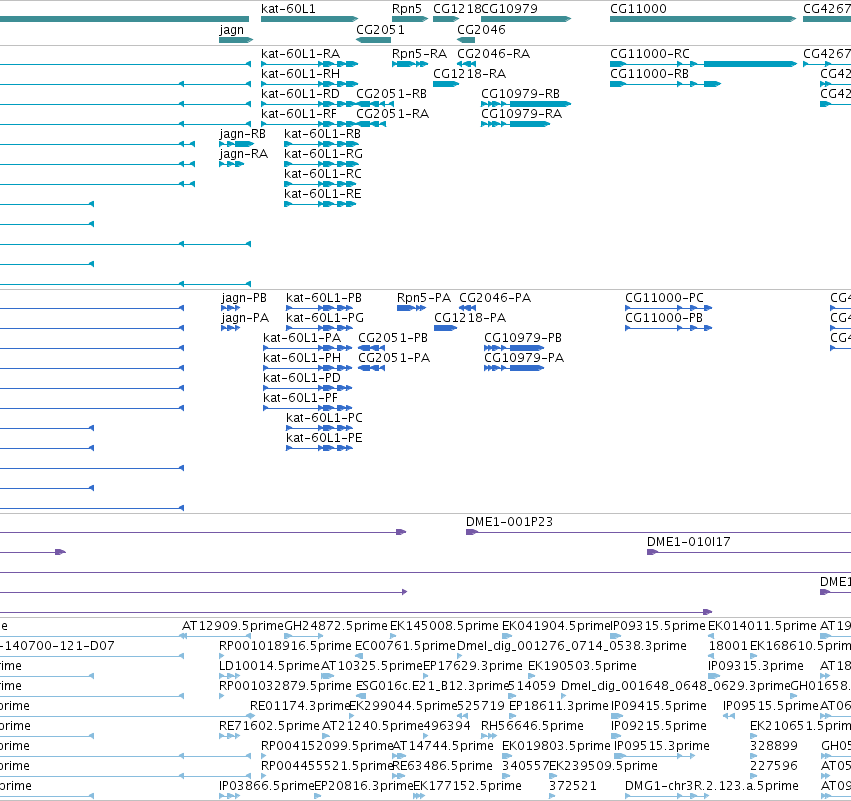Open EST EK190503.5prime

coord(582,666)
